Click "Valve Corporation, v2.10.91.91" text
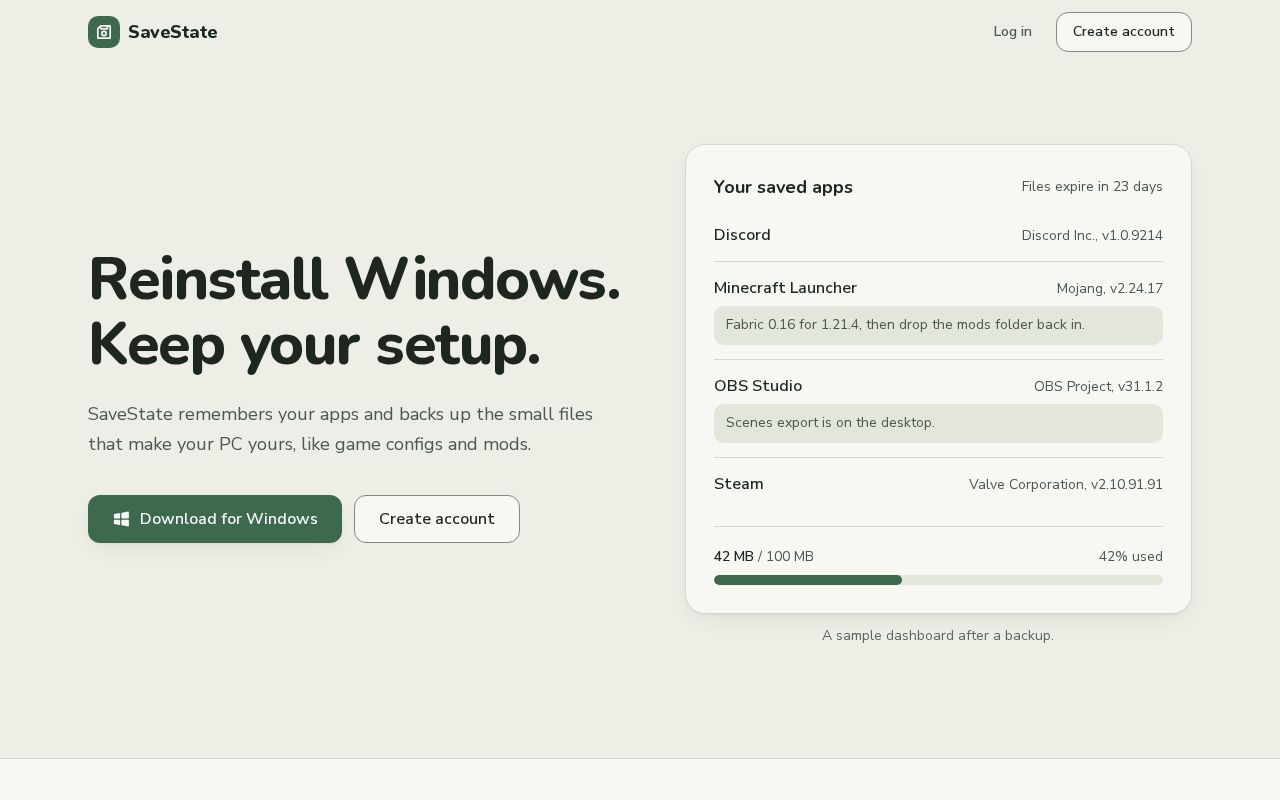 click(x=1066, y=485)
